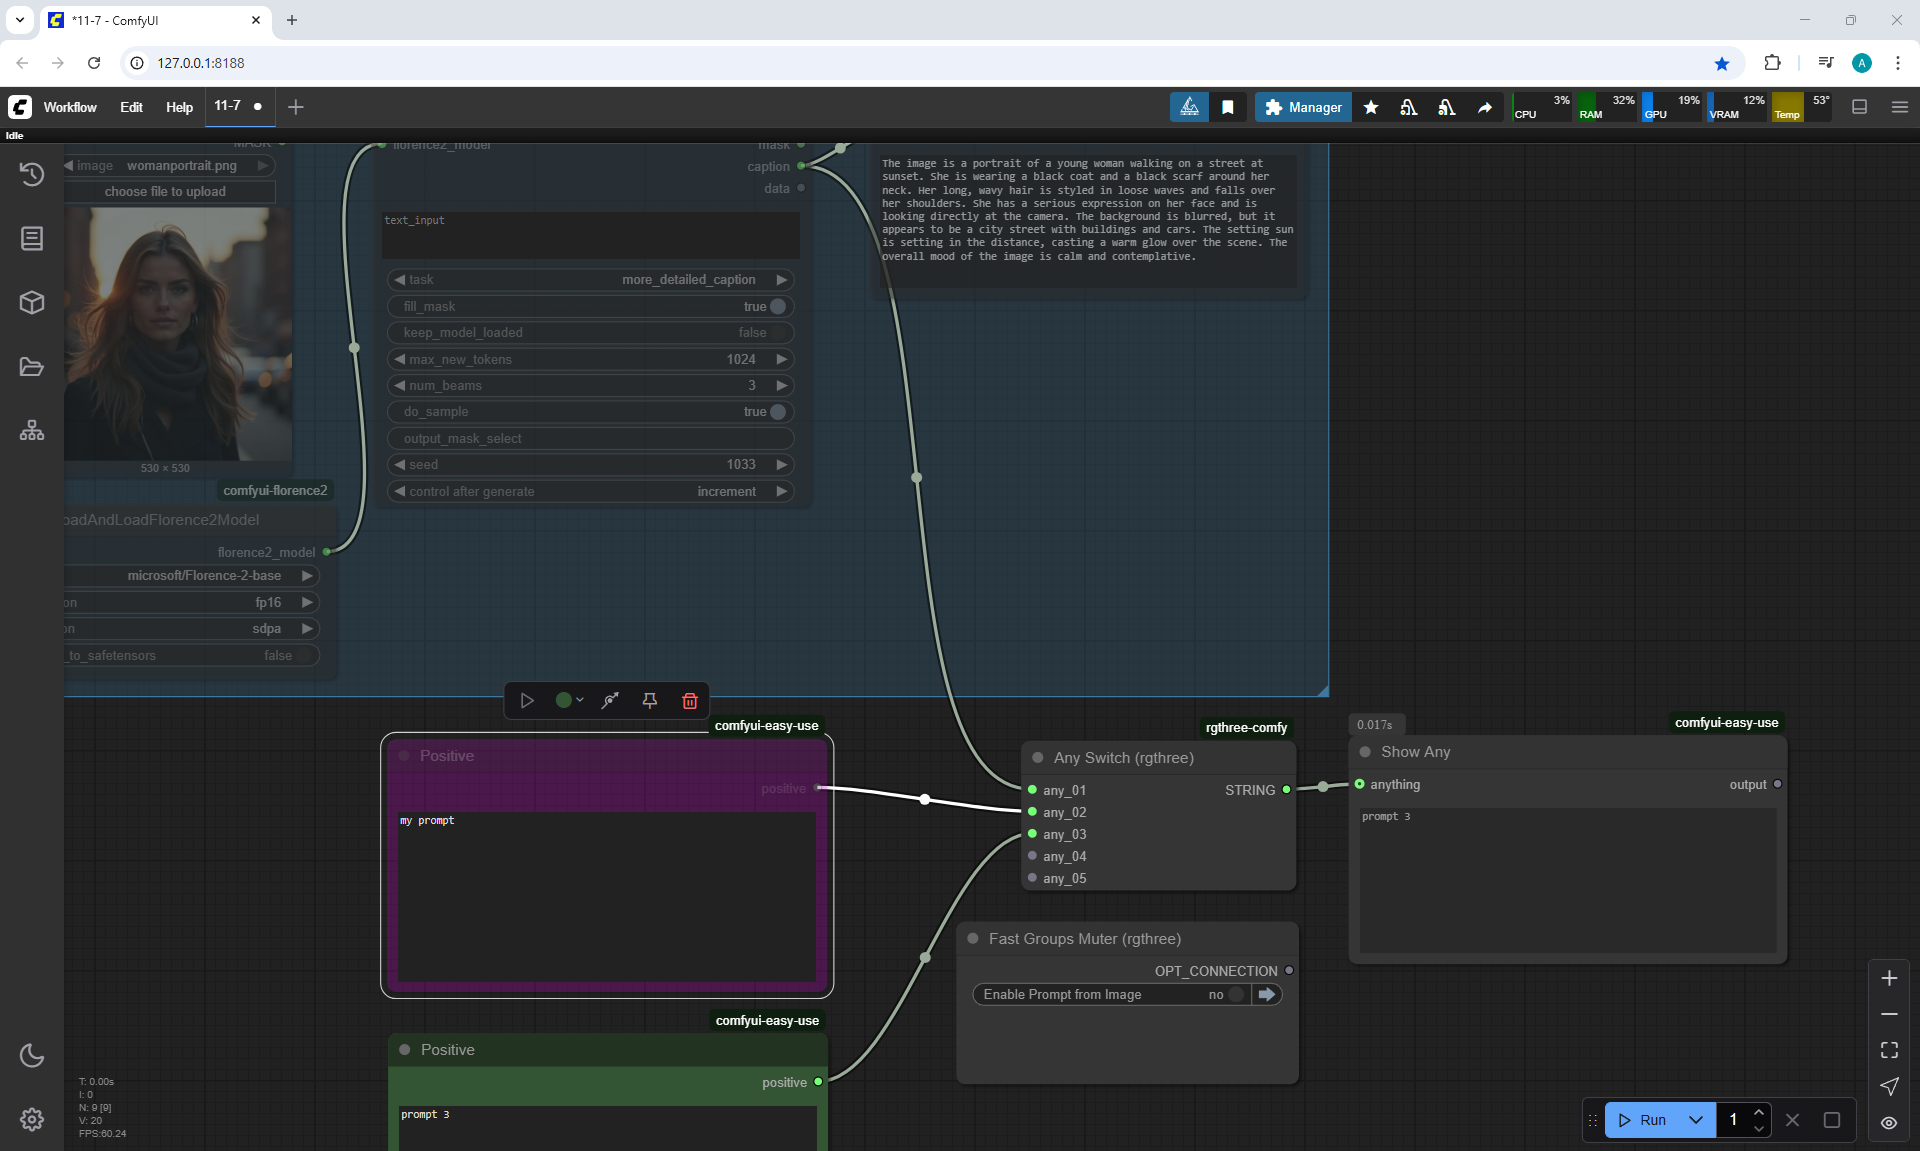Toggle the do_sample switch

(777, 412)
